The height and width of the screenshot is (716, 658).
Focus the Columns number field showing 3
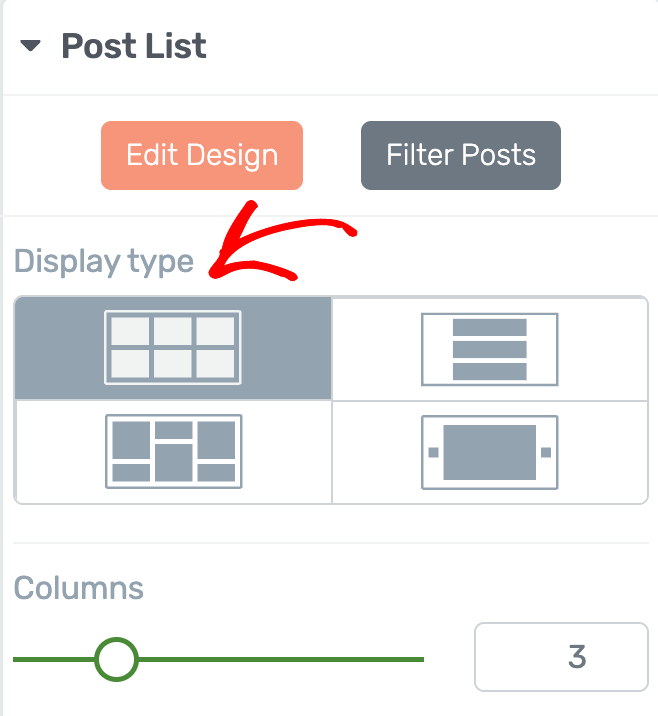[x=561, y=657]
